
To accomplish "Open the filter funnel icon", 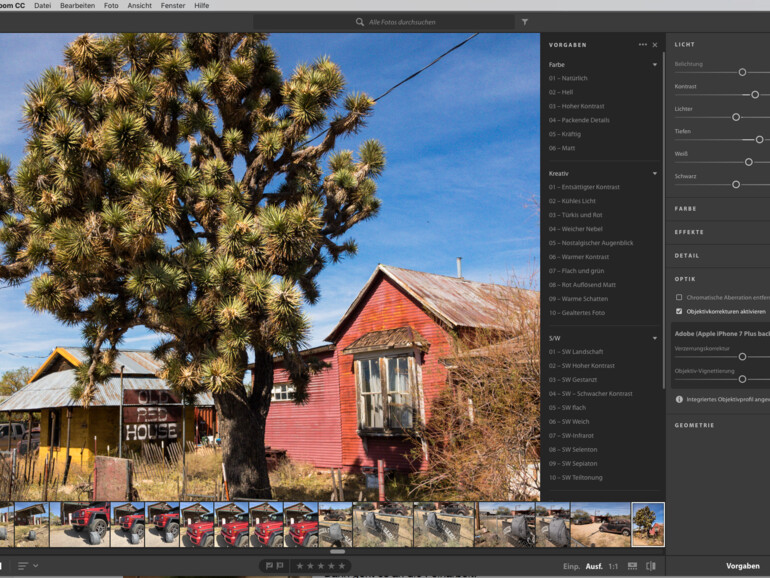I will pyautogui.click(x=524, y=22).
